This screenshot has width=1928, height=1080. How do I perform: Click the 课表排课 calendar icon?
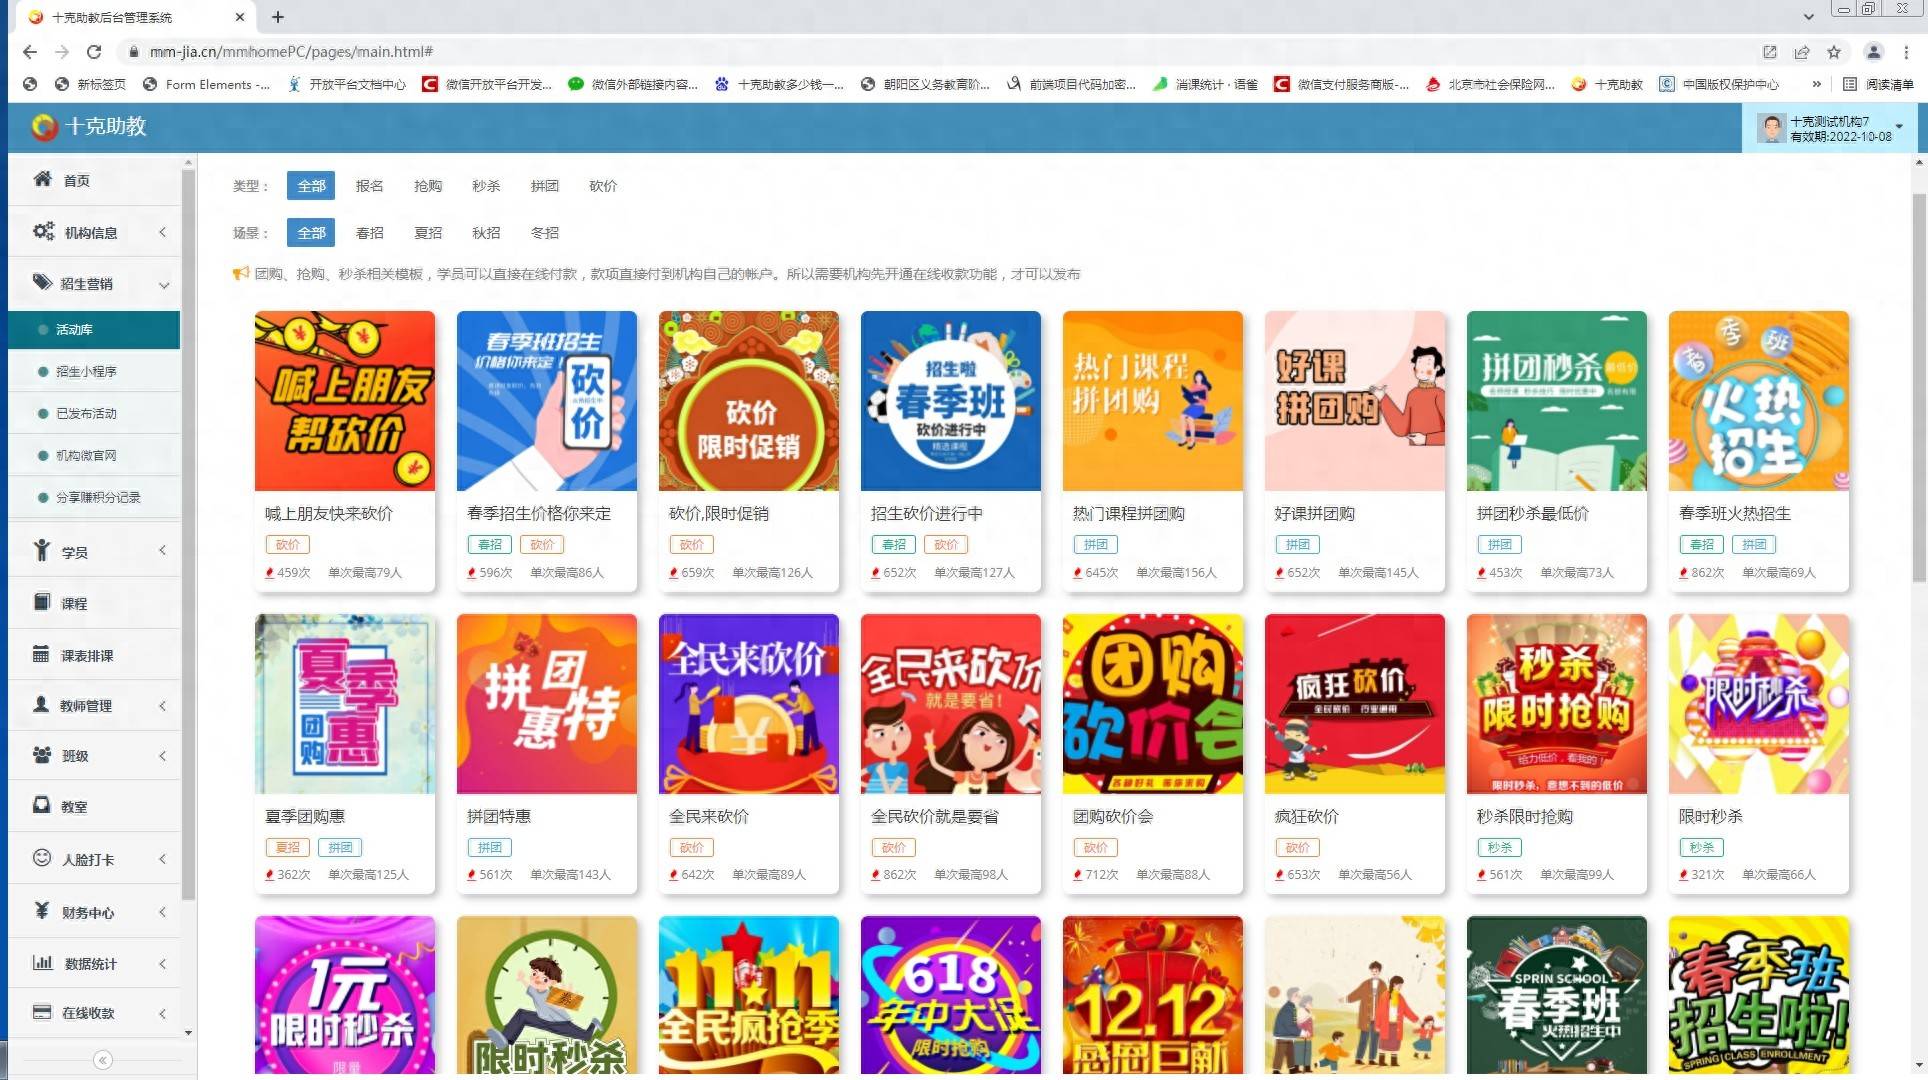(41, 654)
